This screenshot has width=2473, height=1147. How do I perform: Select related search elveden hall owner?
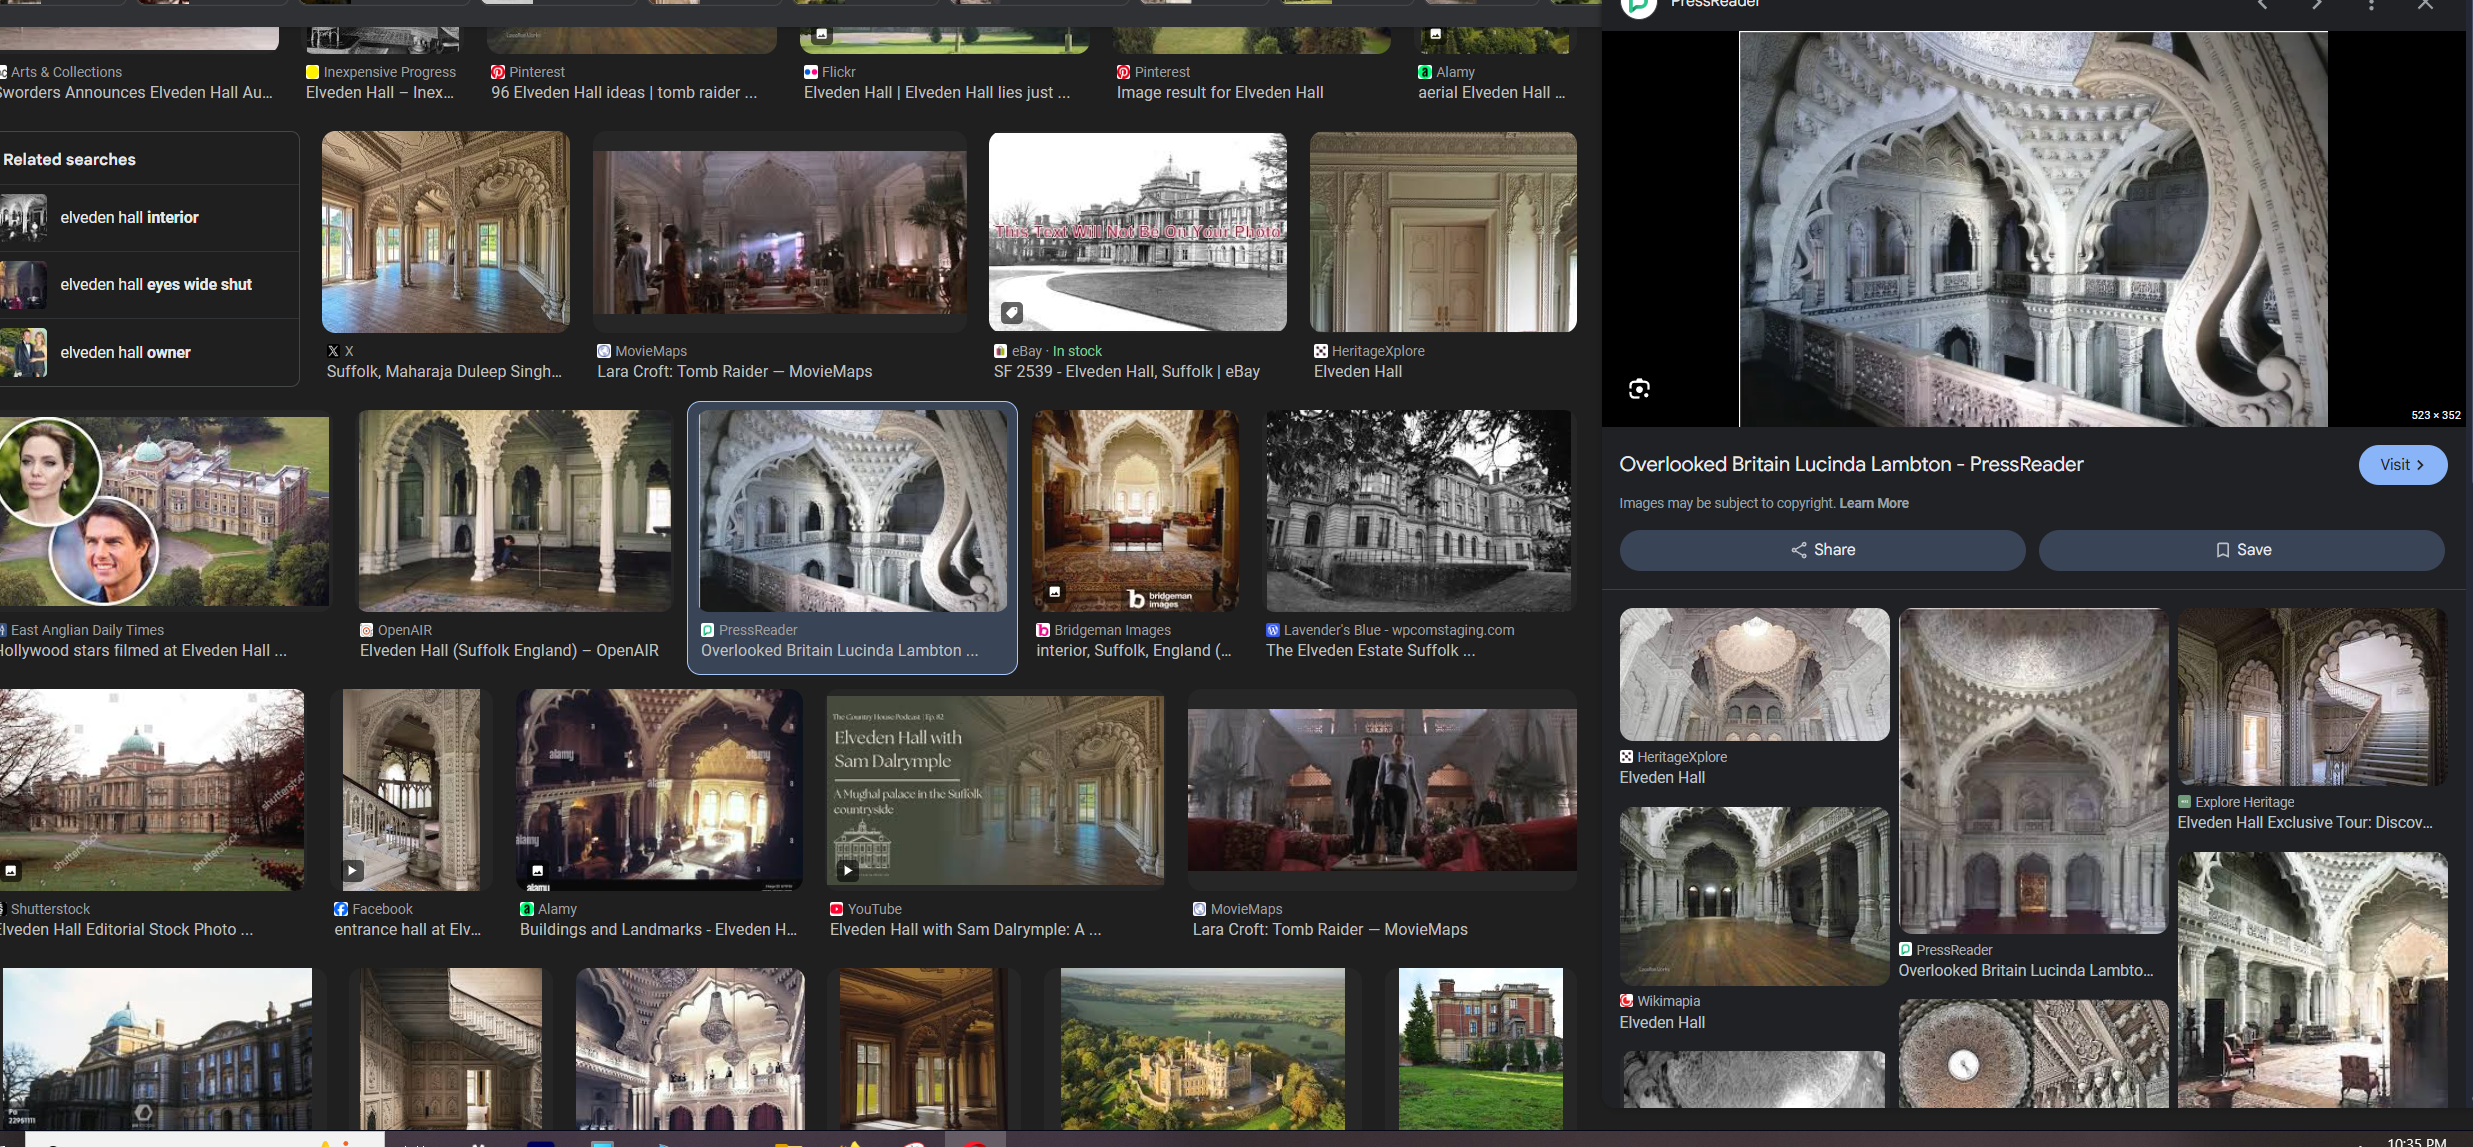tap(149, 352)
